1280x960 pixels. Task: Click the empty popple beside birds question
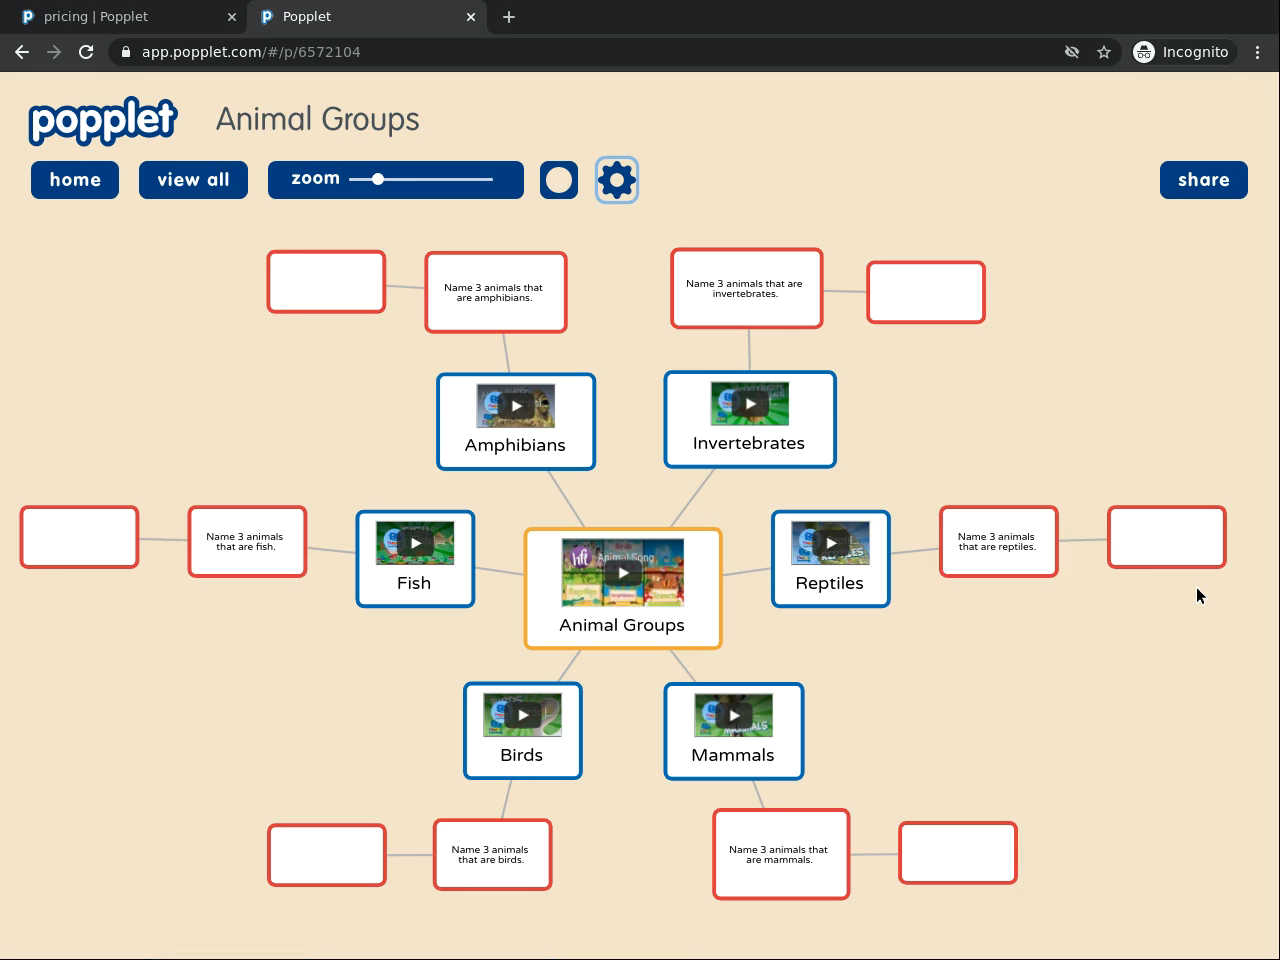tap(327, 855)
